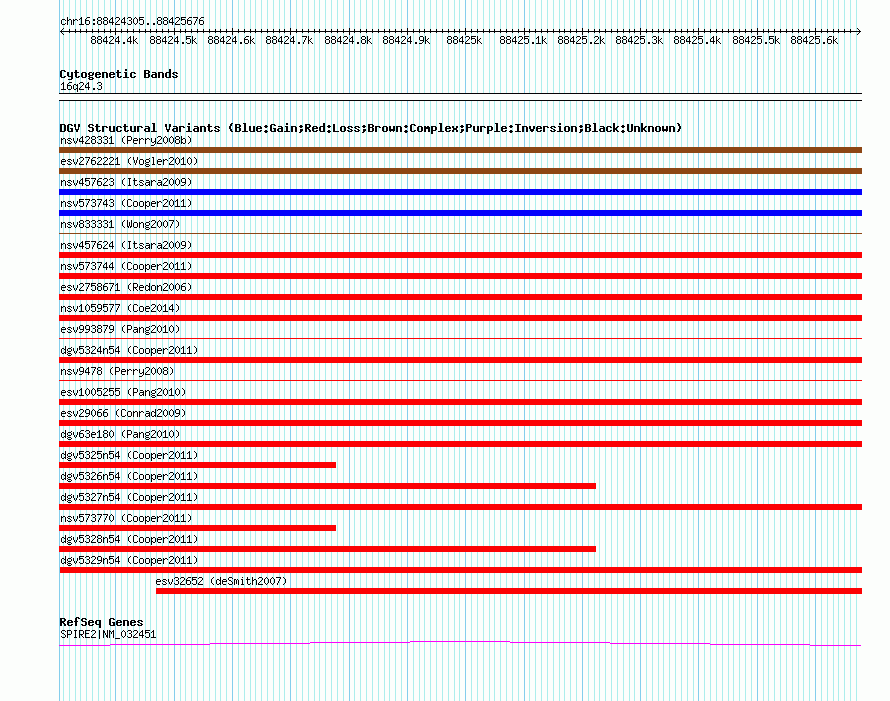
Task: Click the esv29066 (Conrad2009) label
Action: 123,413
